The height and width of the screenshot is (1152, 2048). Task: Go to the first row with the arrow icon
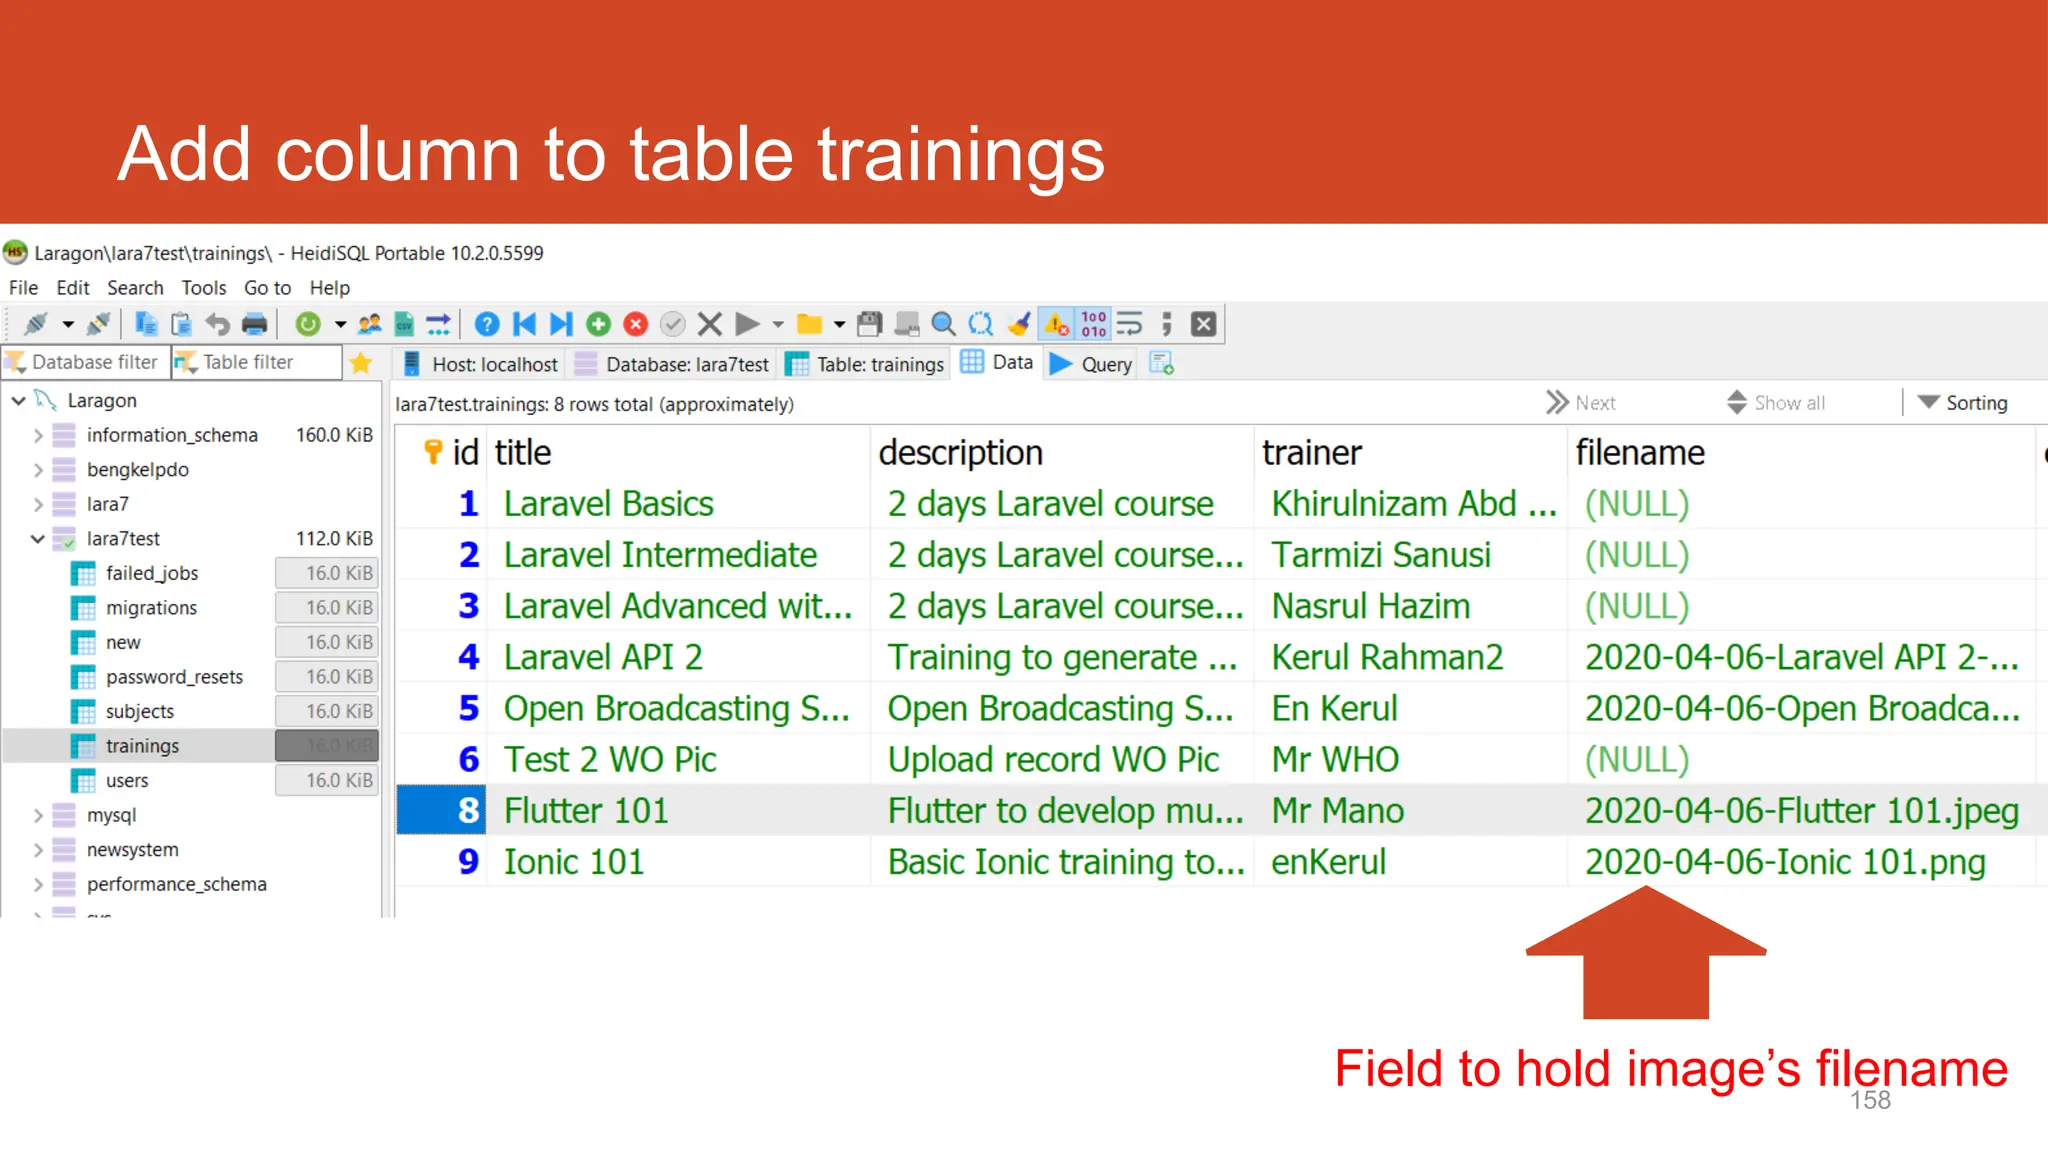[x=524, y=324]
